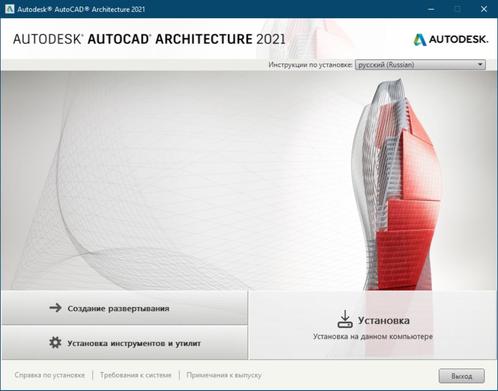Click the download icon next to Установка

coord(345,319)
